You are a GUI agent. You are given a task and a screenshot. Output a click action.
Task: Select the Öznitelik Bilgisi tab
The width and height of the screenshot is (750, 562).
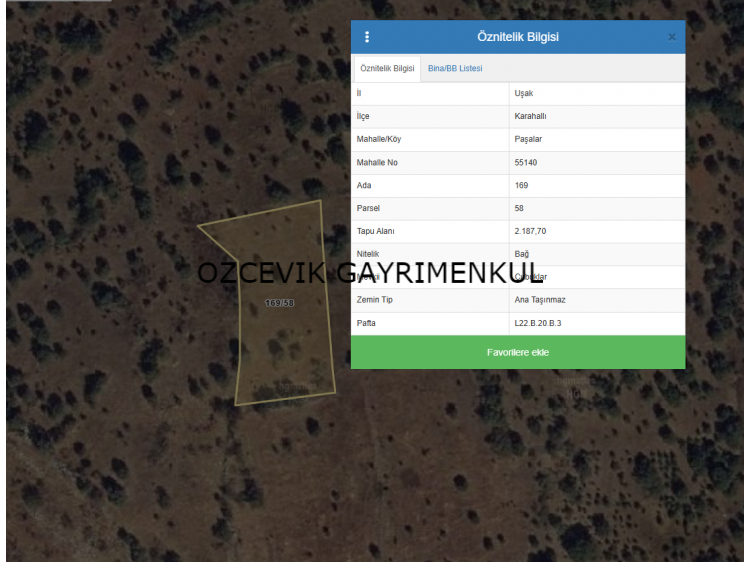pos(387,68)
